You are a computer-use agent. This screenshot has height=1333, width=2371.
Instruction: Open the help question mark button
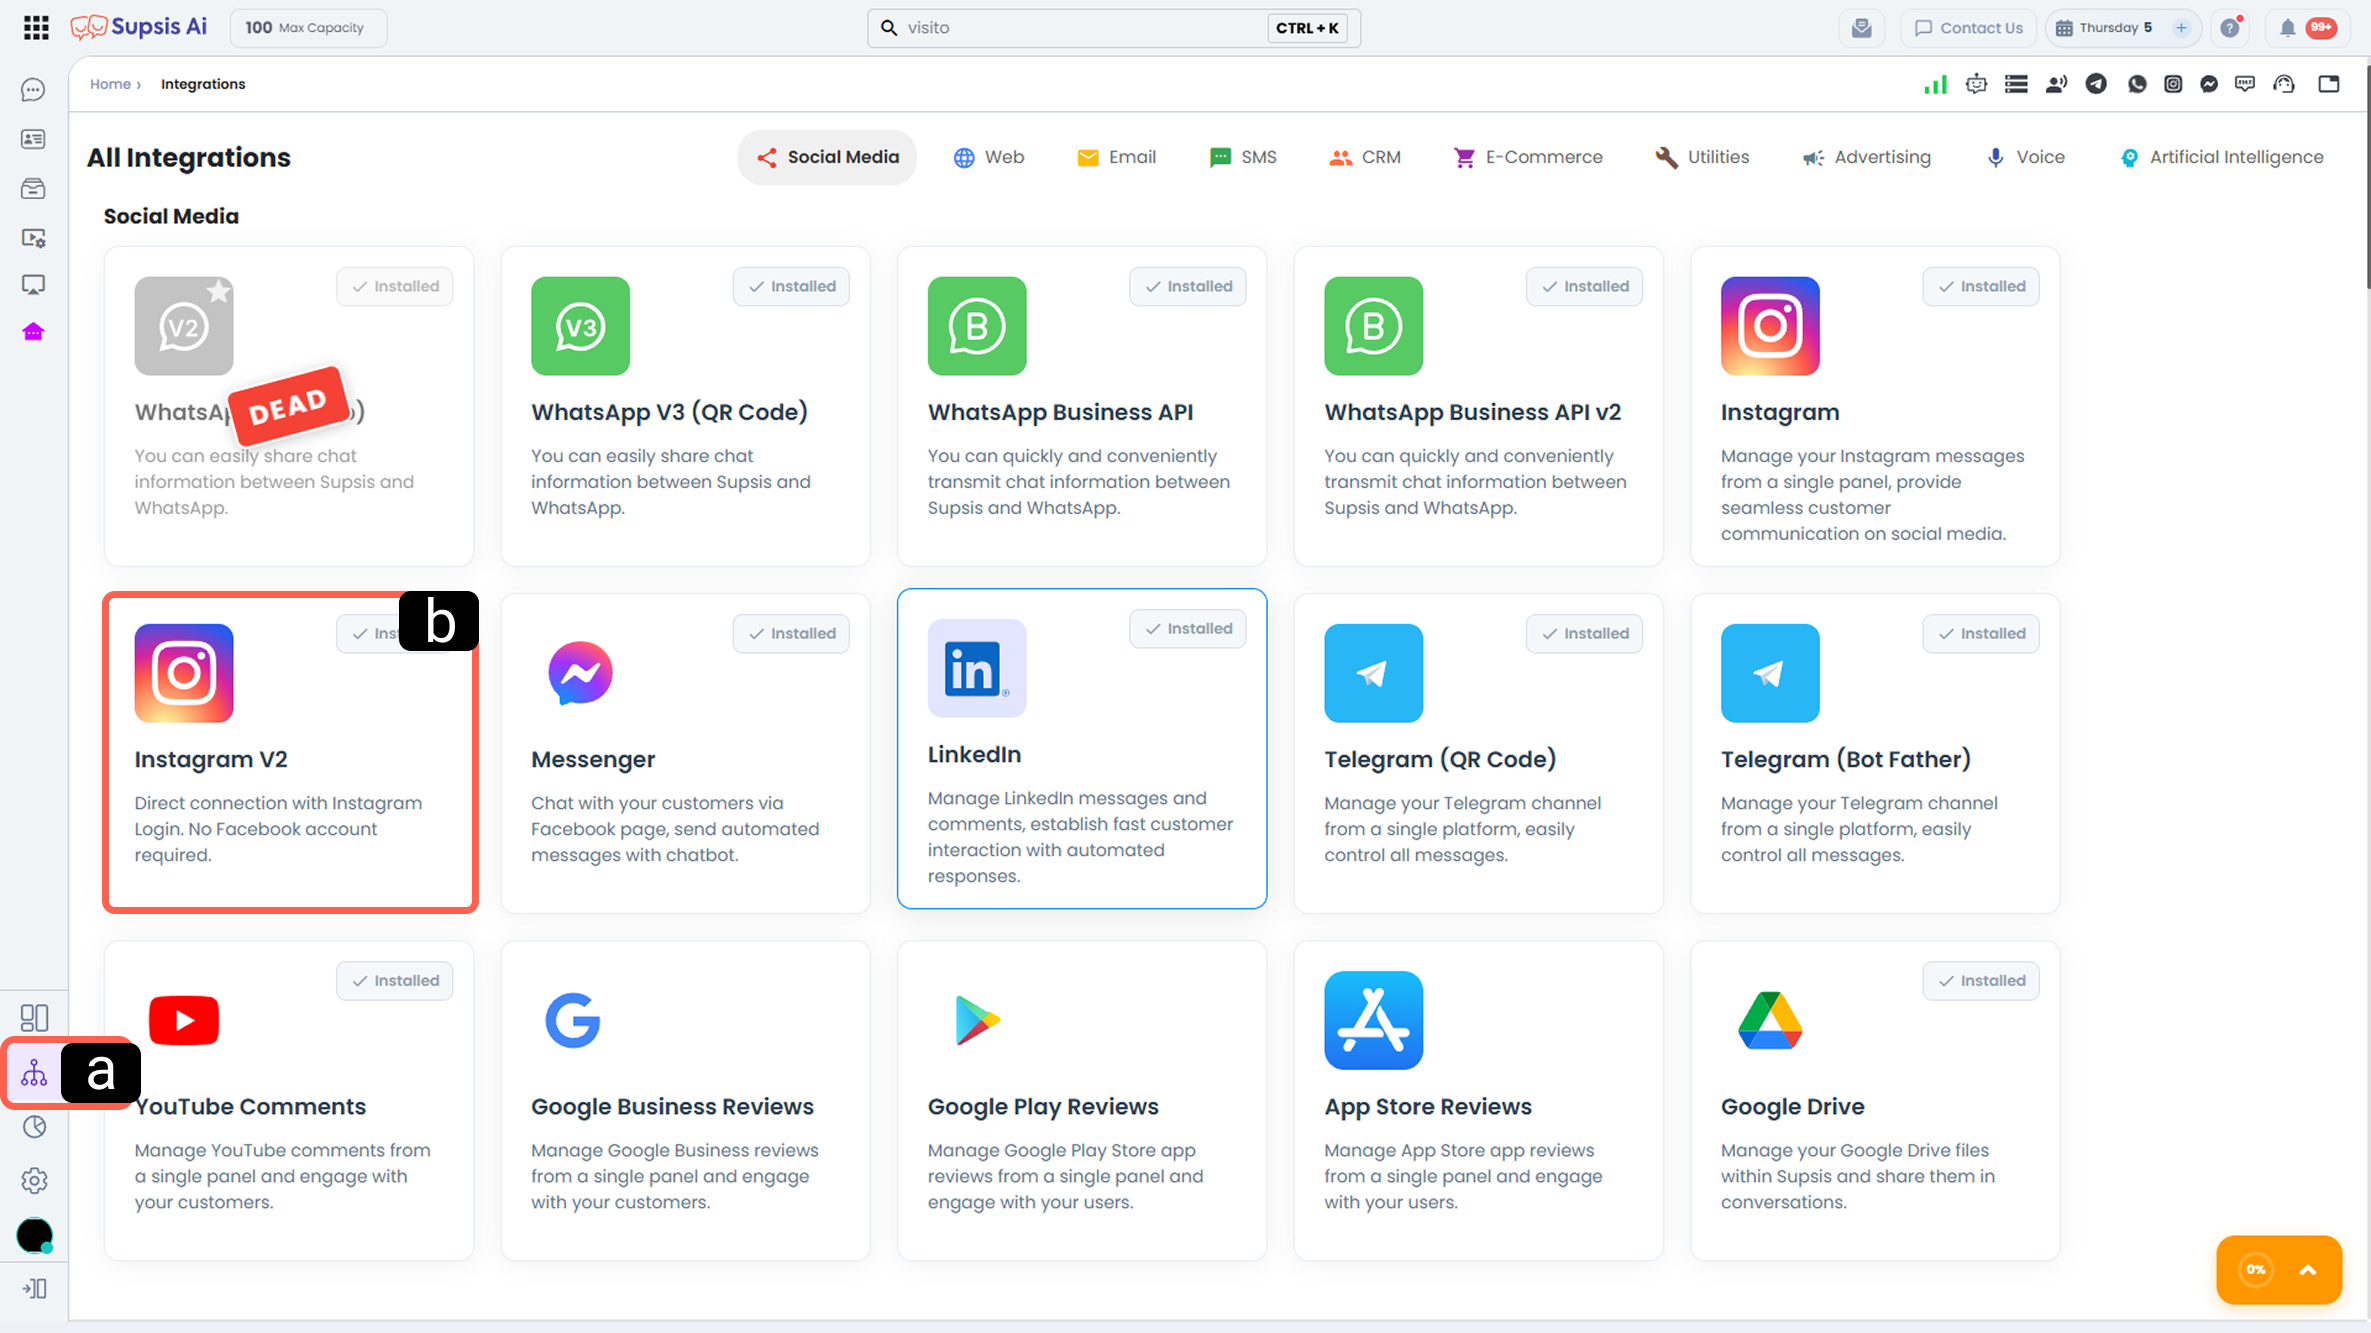tap(2230, 28)
